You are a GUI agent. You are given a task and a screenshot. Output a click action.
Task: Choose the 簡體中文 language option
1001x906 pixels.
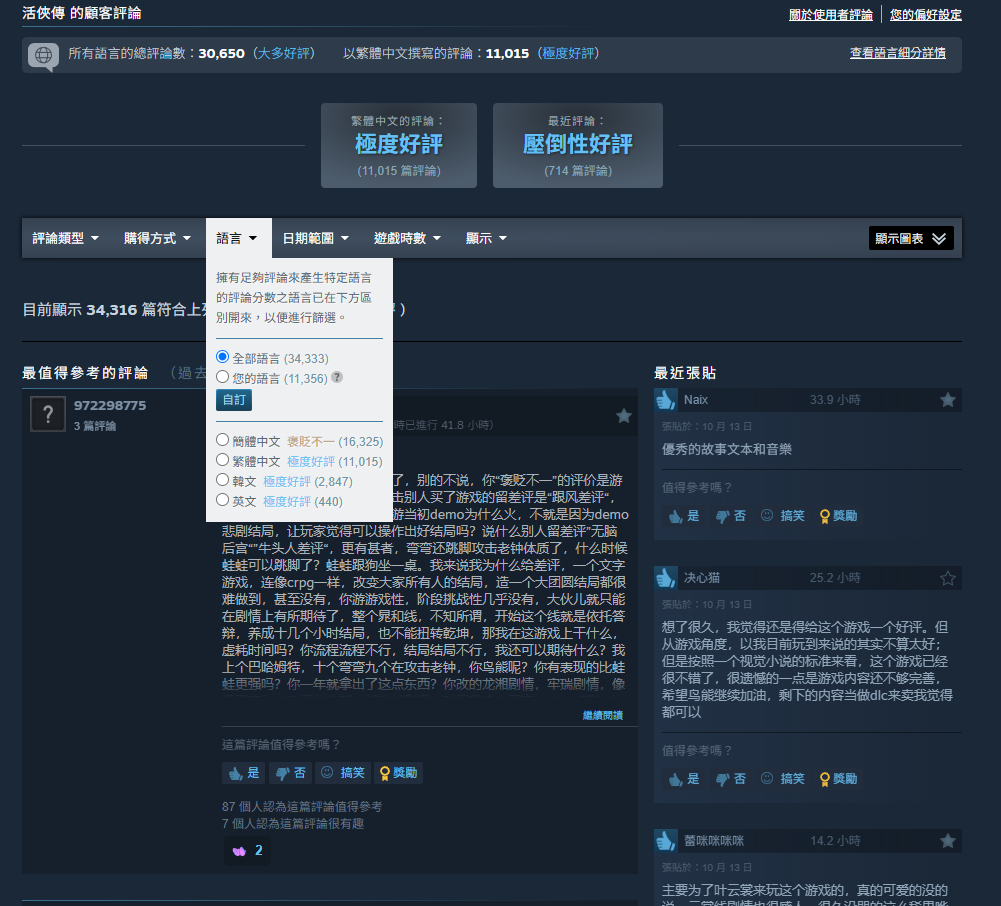[223, 440]
